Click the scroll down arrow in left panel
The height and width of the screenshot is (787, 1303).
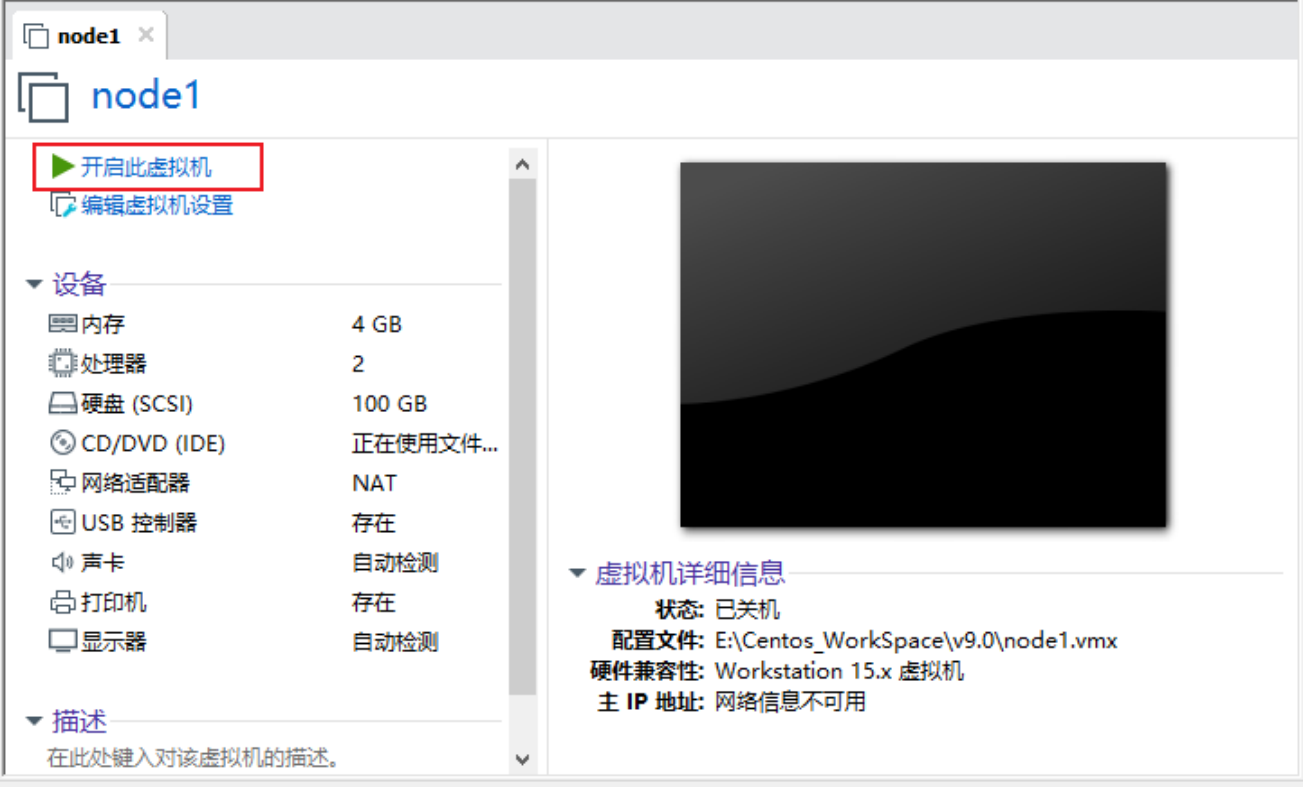(522, 760)
